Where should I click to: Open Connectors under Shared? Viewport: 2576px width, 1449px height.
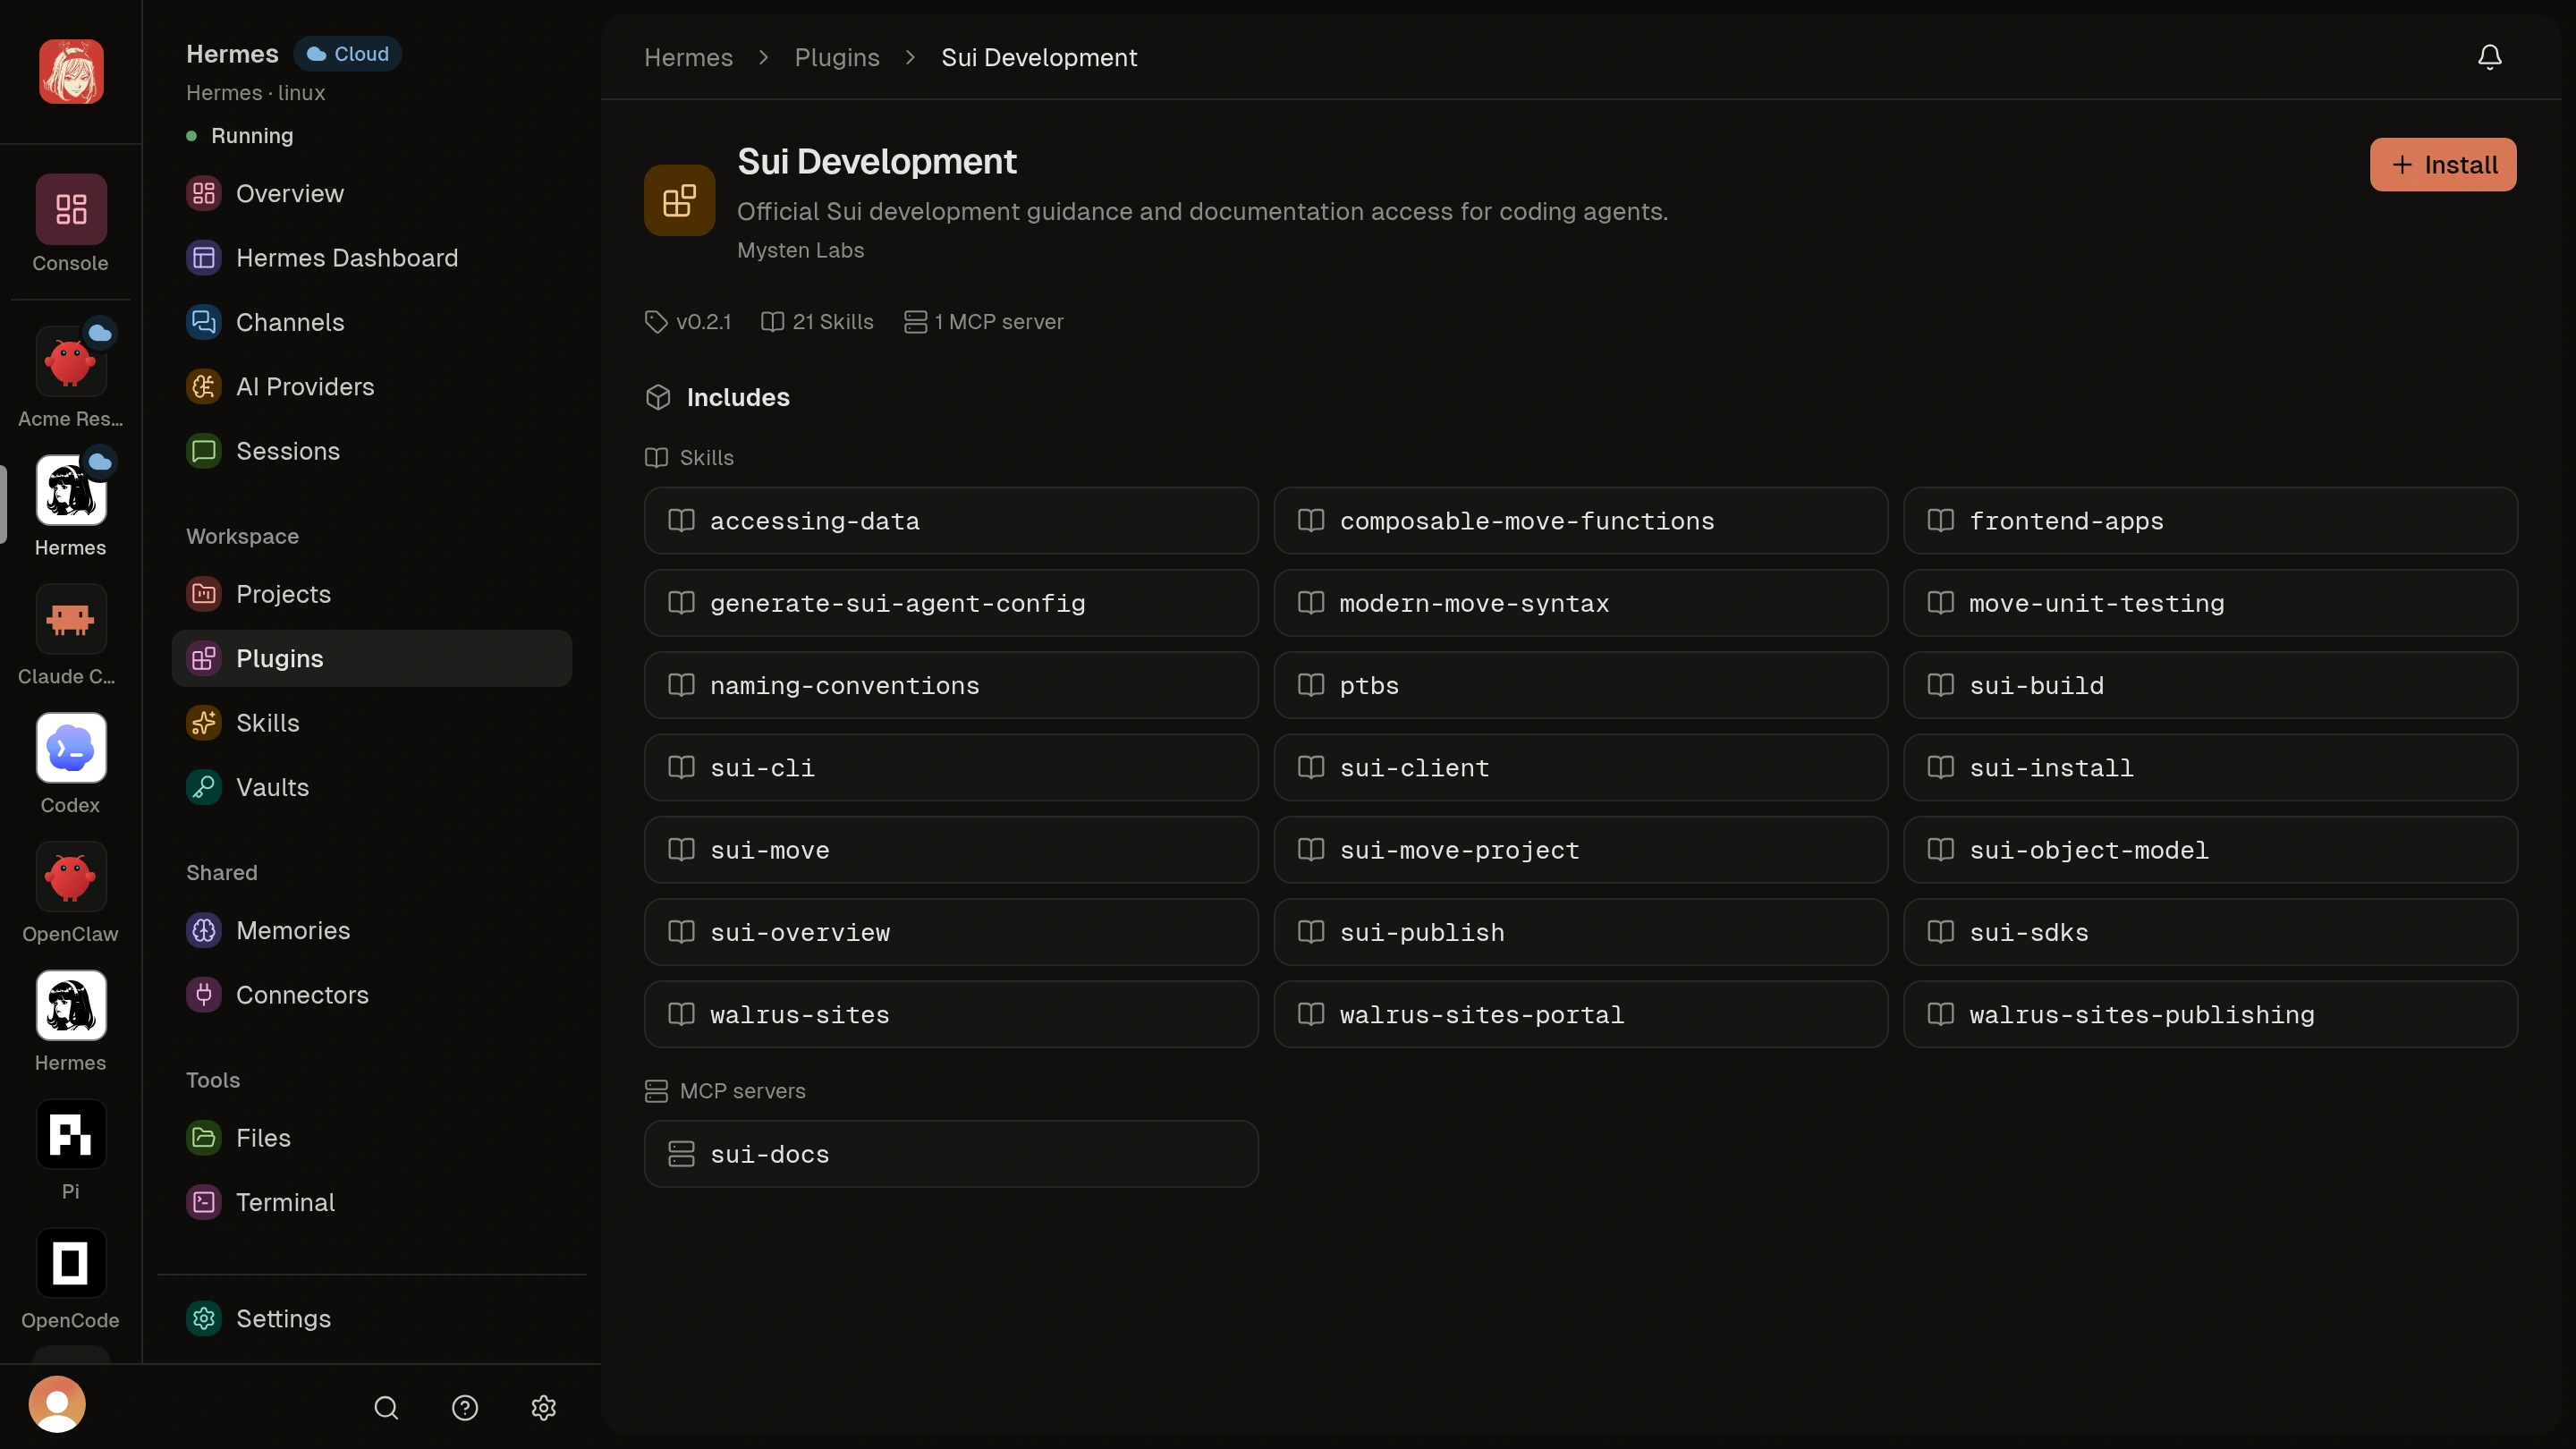(x=372, y=995)
